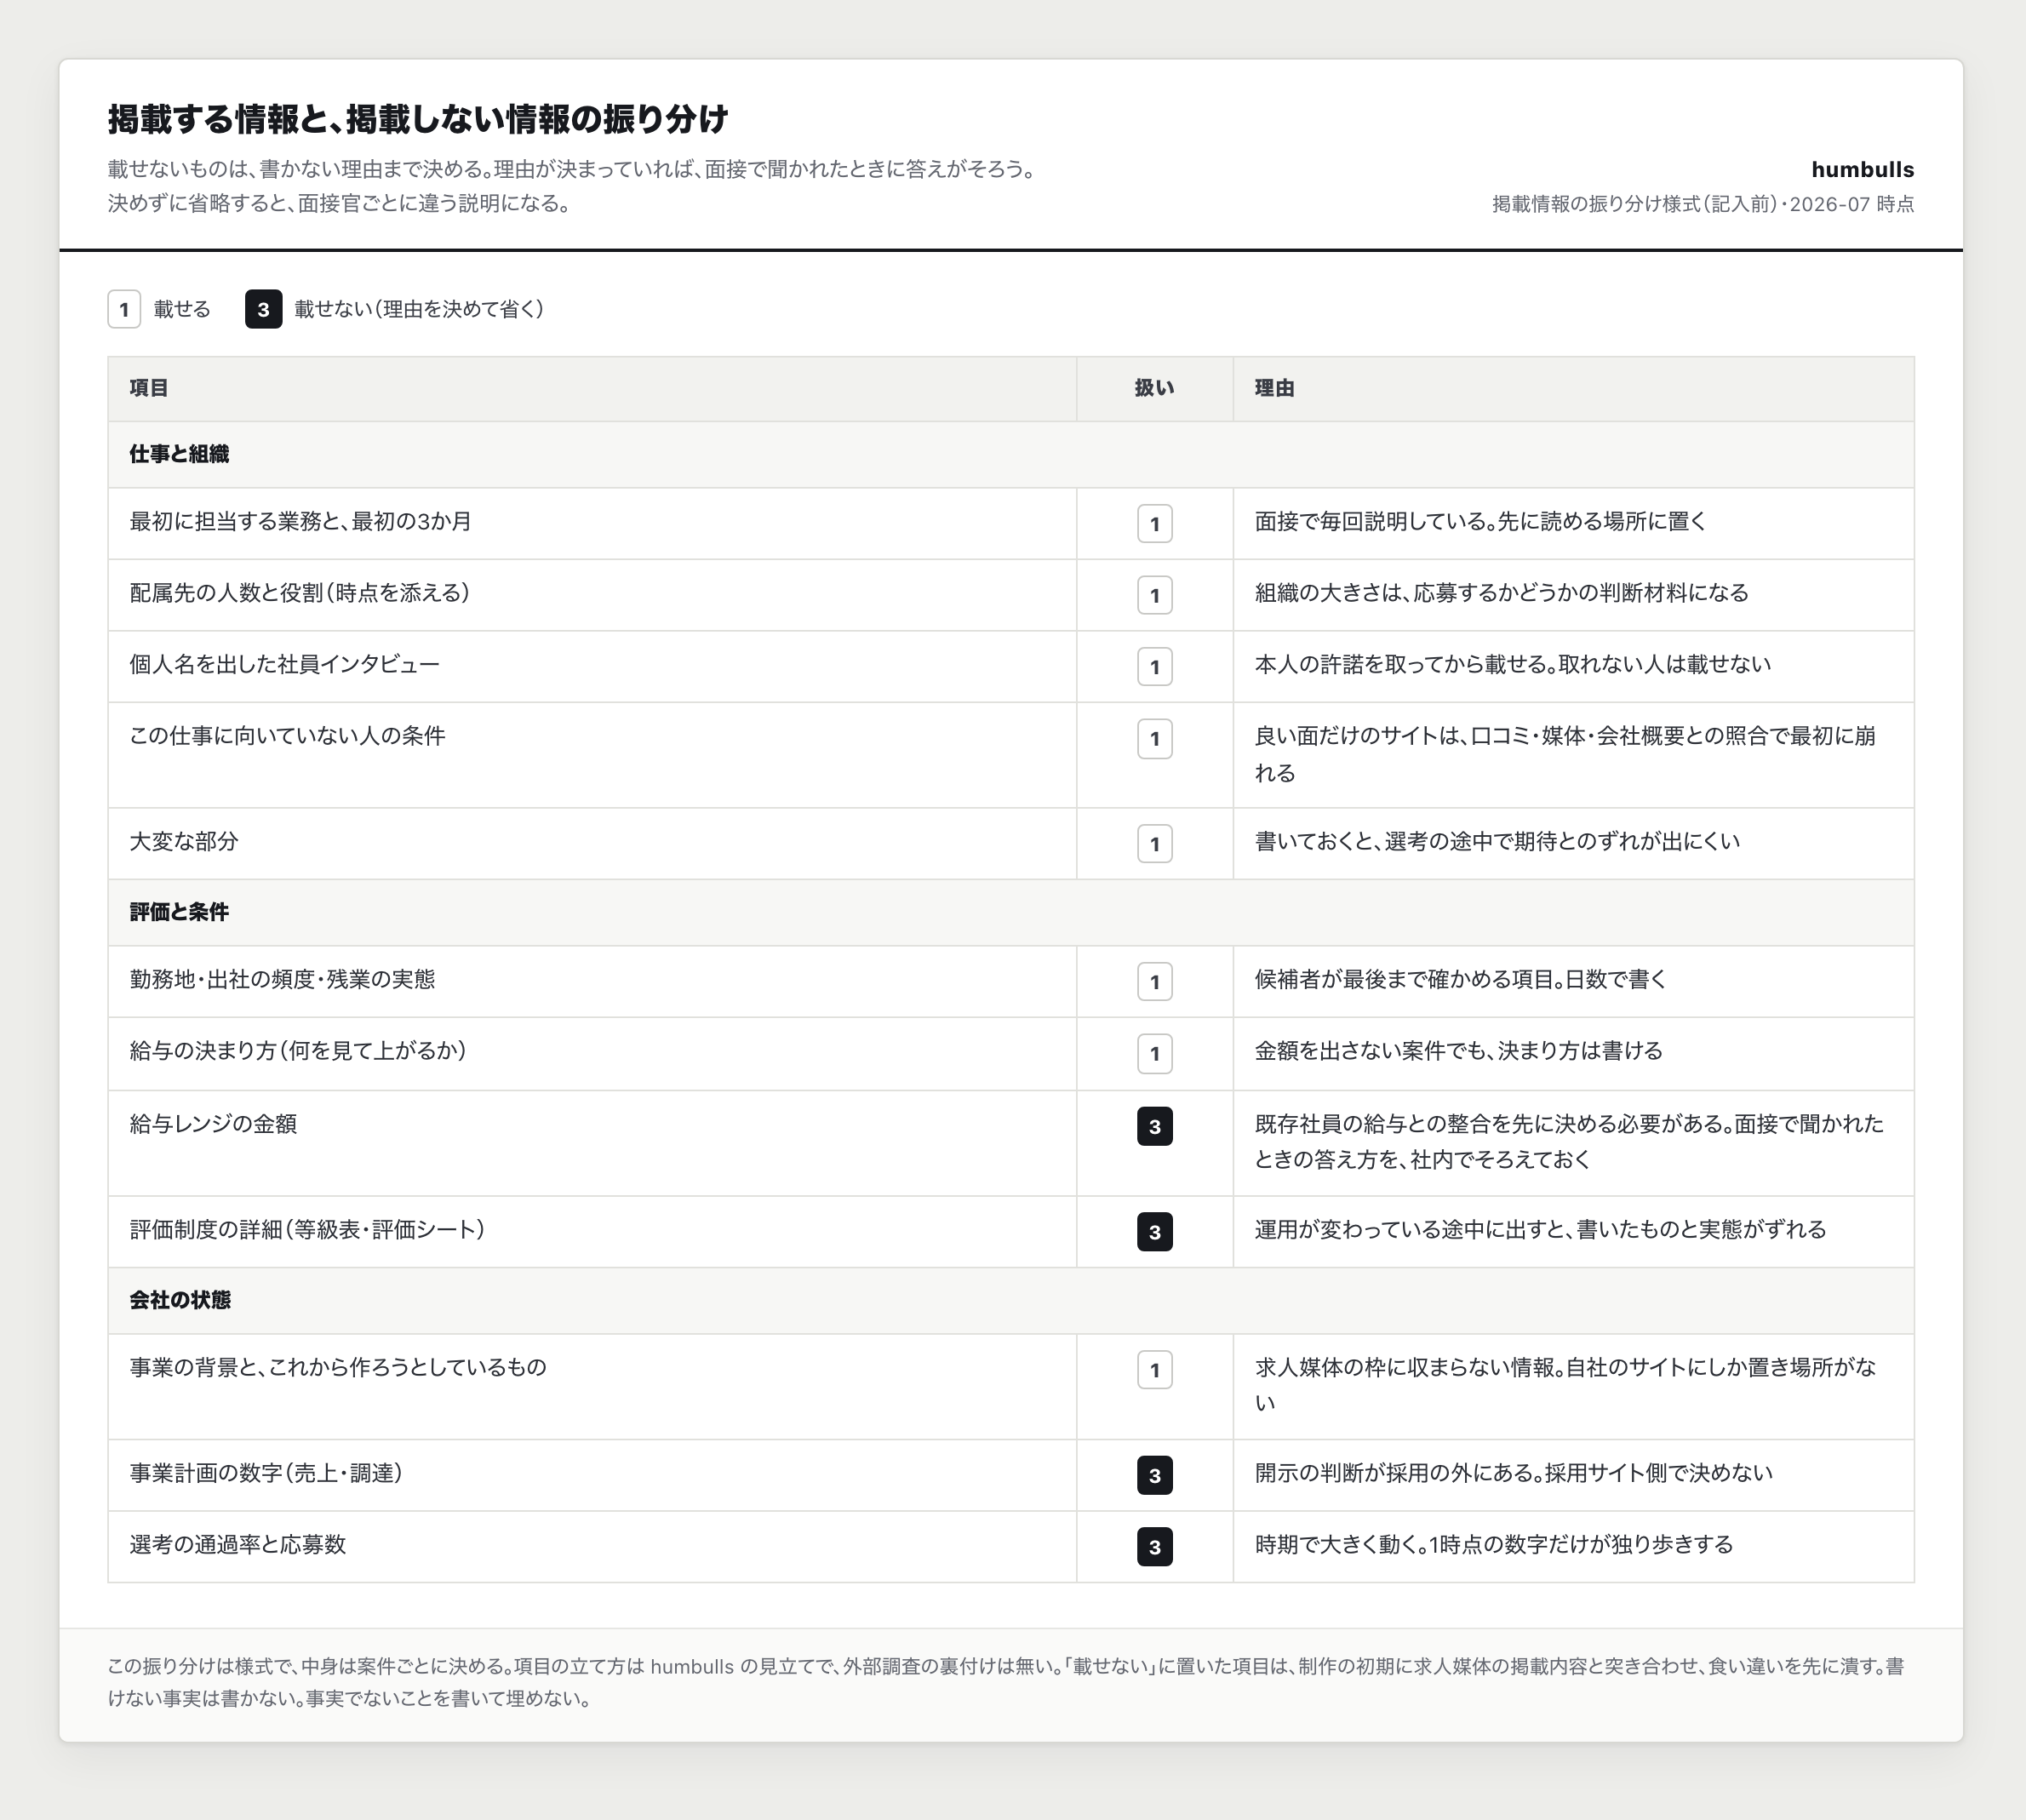
Task: Select item text 勤務地・出社の頻度・残業の実態
Action: click(282, 980)
